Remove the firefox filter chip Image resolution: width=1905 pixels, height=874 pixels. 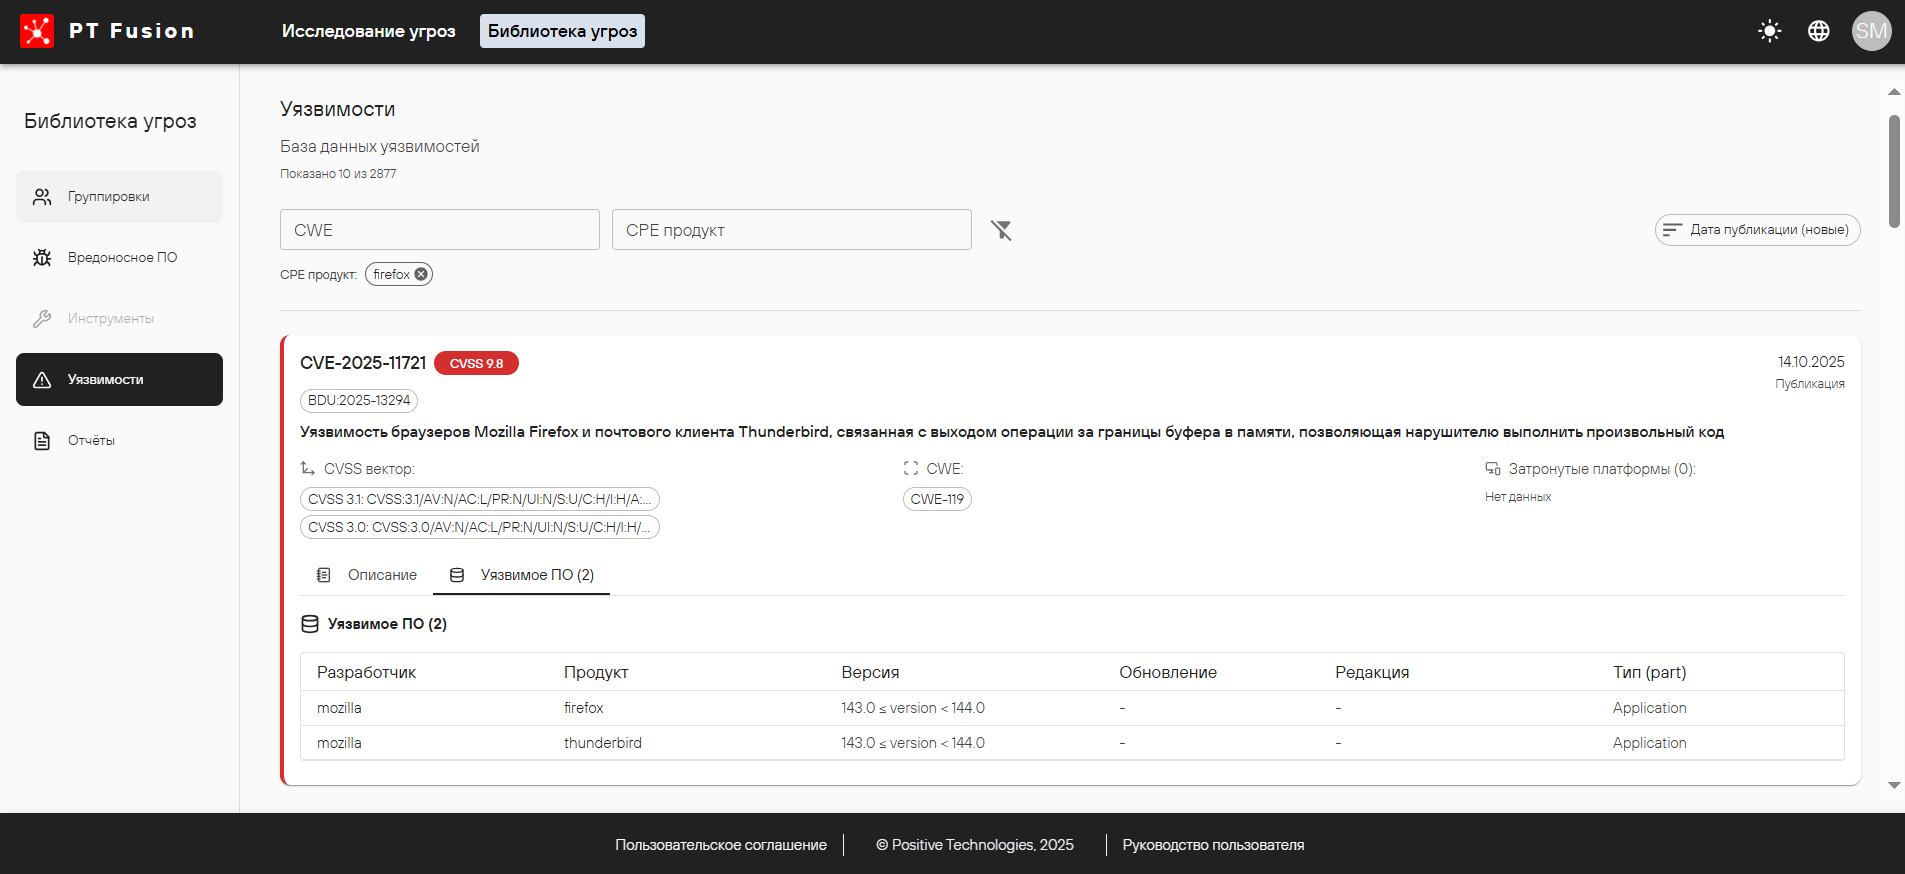[x=421, y=274]
